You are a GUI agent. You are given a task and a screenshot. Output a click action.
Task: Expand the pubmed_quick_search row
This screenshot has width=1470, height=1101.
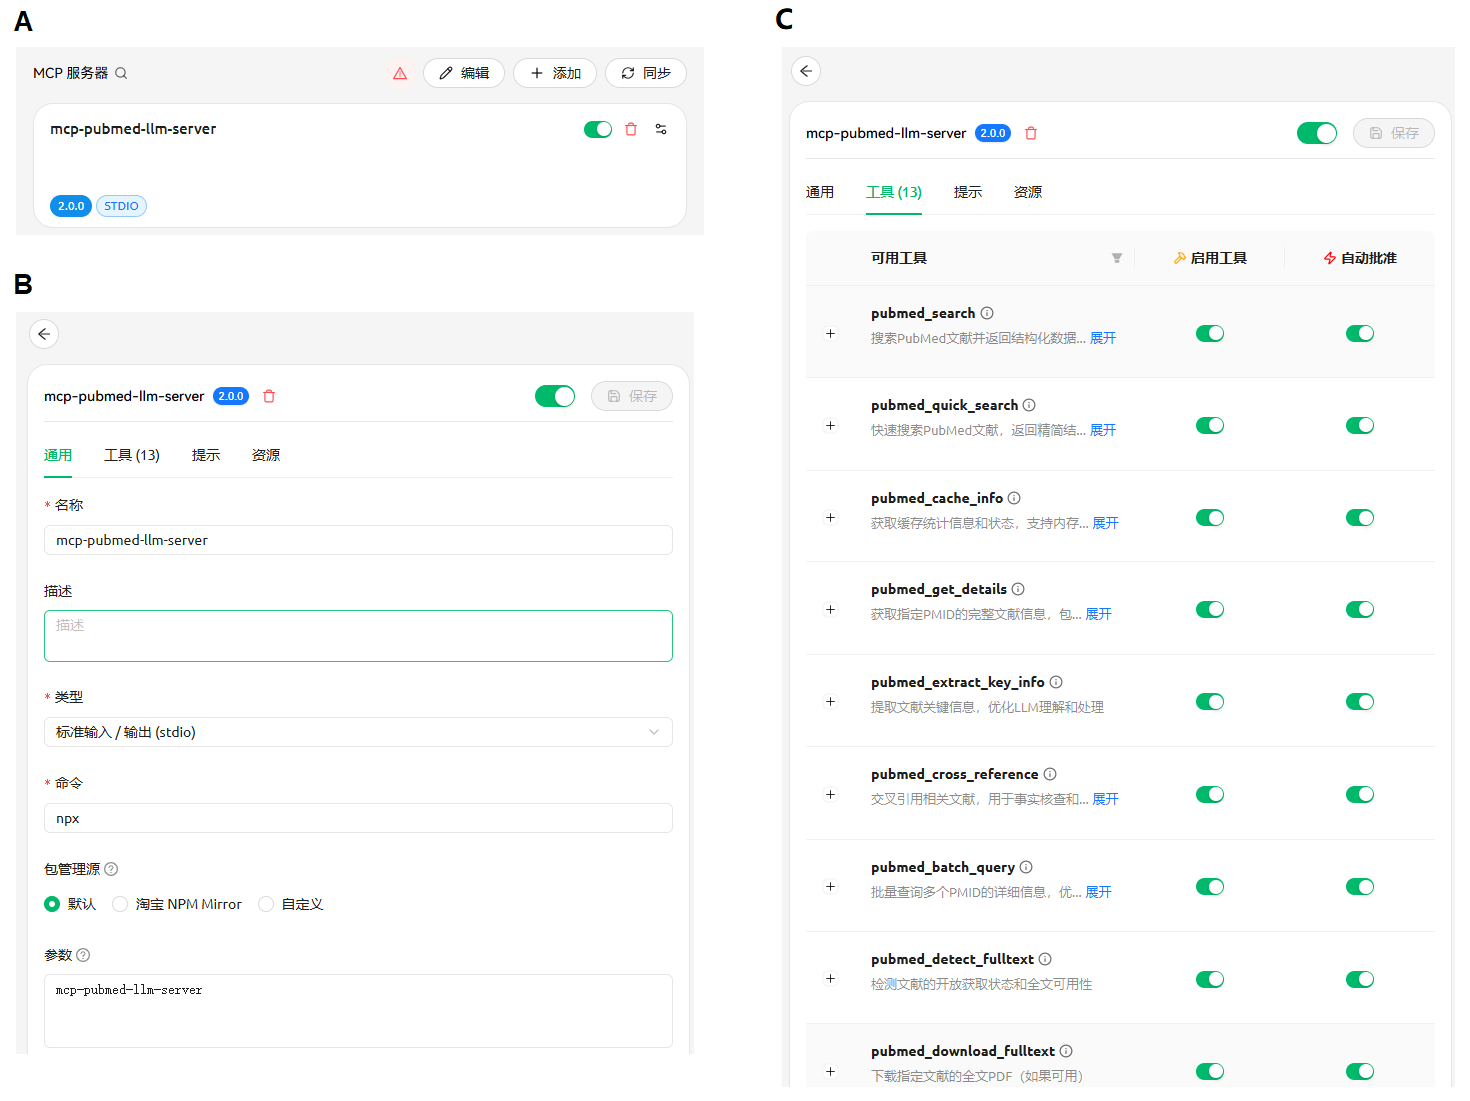tap(830, 426)
